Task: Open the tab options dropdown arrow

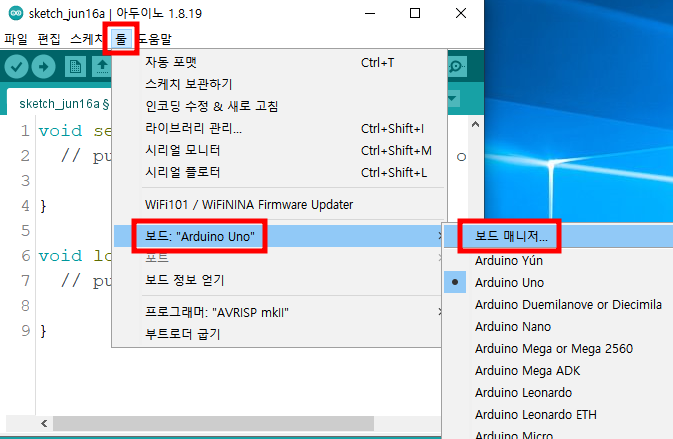Action: [453, 99]
